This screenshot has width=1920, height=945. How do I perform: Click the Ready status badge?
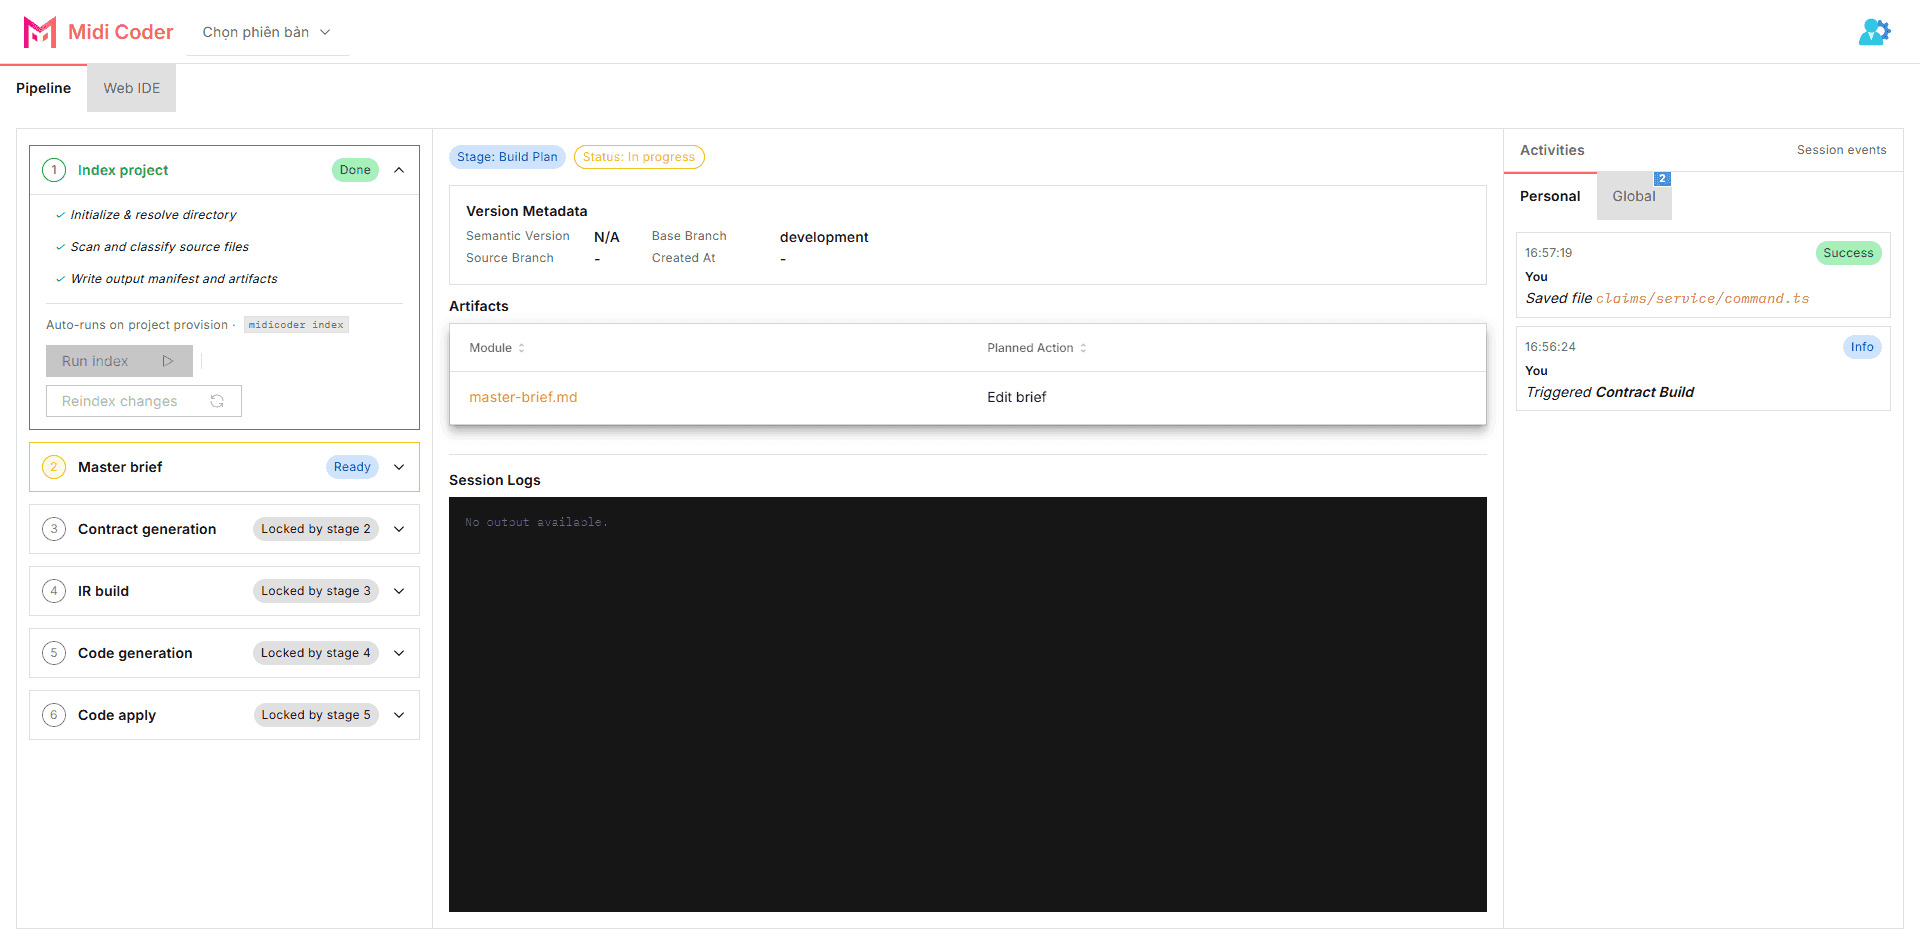tap(352, 467)
